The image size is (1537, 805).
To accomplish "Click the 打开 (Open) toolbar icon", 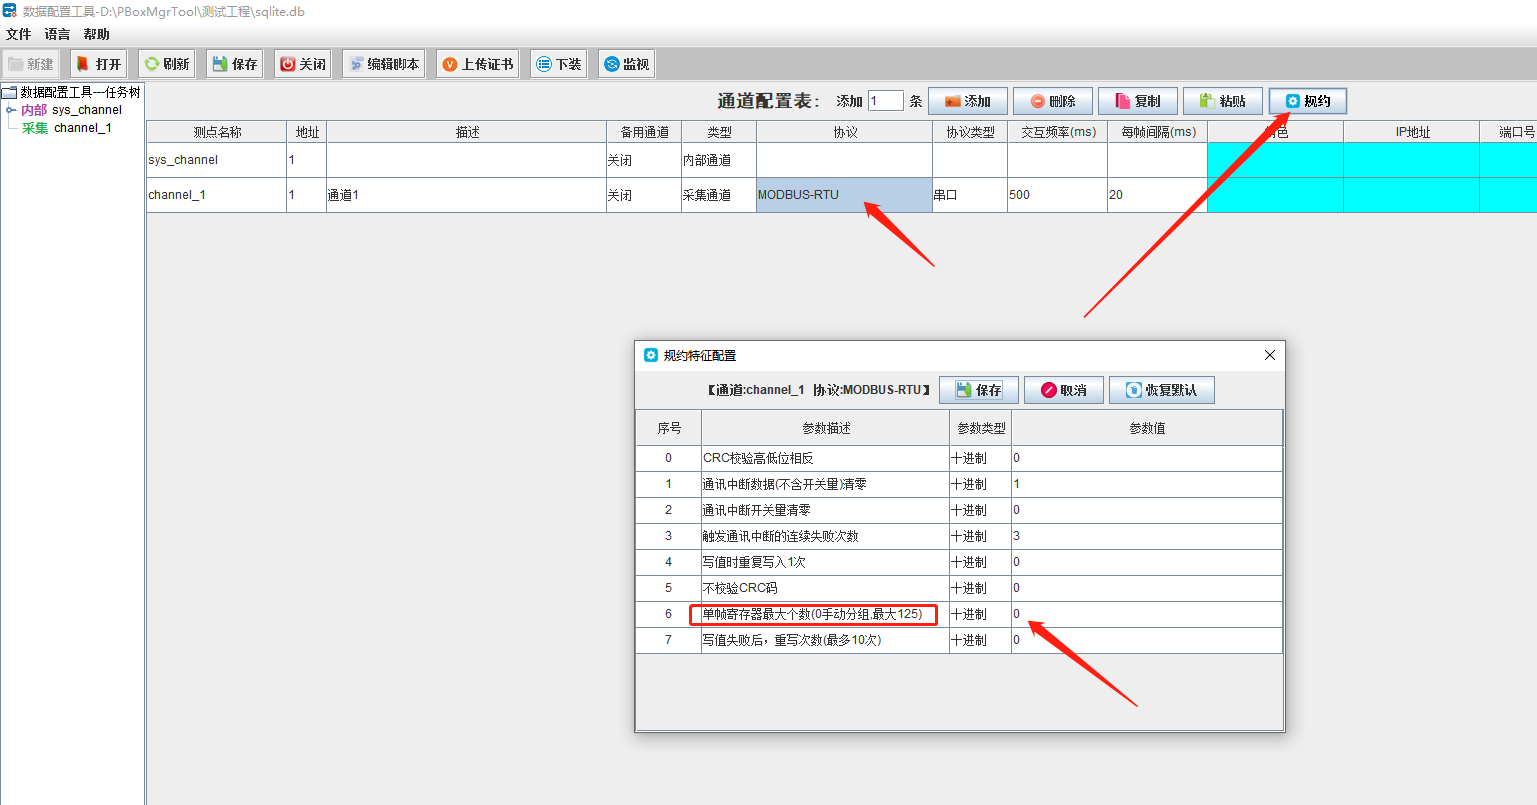I will click(98, 64).
